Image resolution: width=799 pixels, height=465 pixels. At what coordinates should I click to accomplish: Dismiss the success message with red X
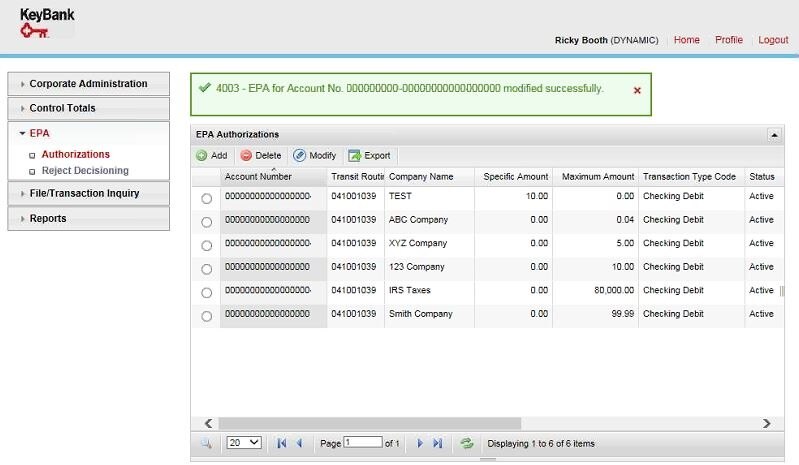click(637, 90)
